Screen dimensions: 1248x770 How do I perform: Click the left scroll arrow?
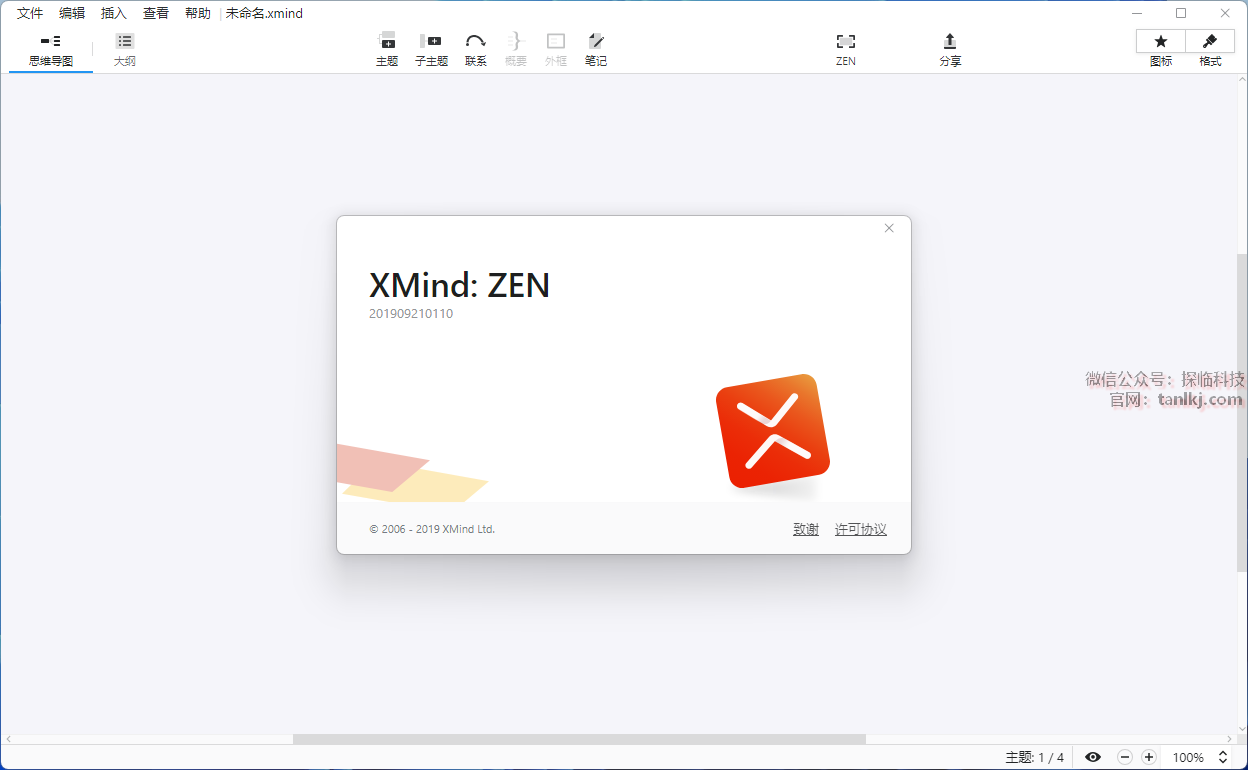[8, 739]
